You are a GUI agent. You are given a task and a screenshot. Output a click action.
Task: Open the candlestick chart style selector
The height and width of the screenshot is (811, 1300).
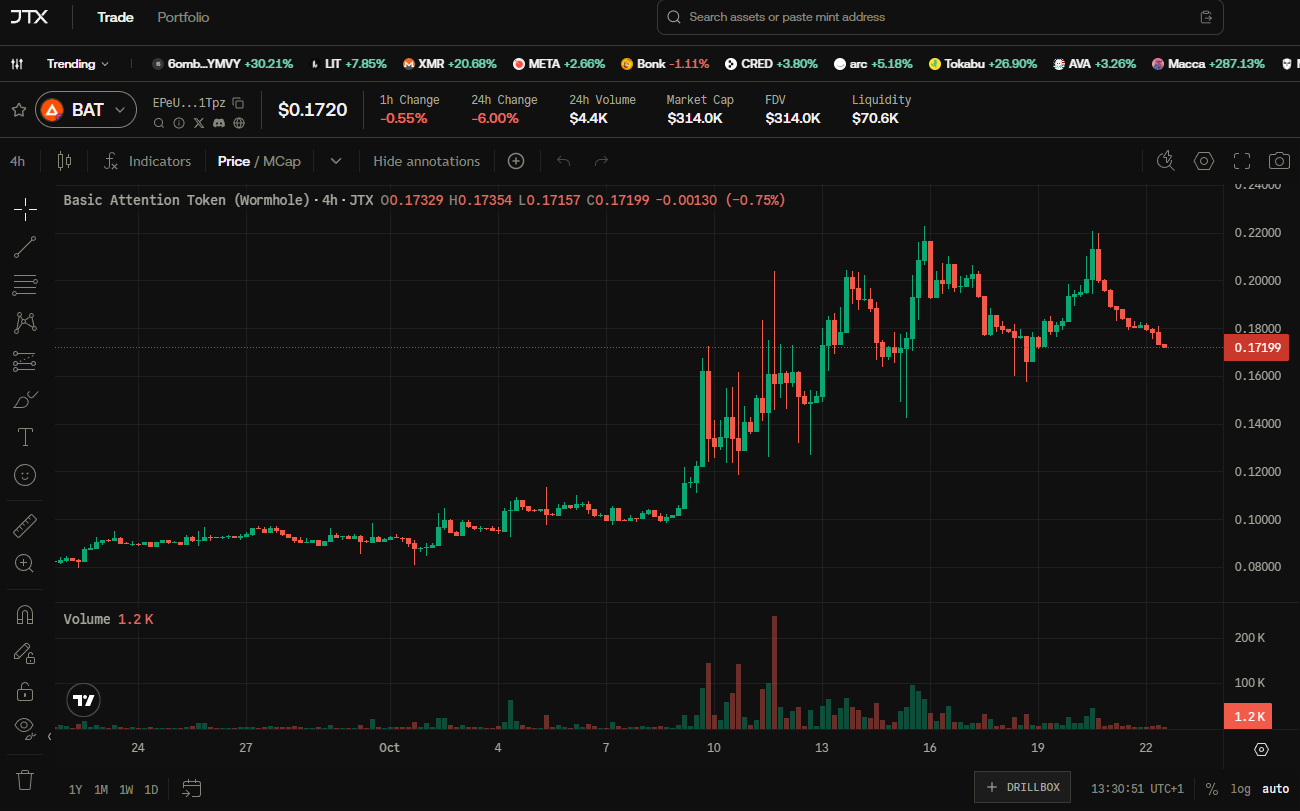click(x=65, y=161)
